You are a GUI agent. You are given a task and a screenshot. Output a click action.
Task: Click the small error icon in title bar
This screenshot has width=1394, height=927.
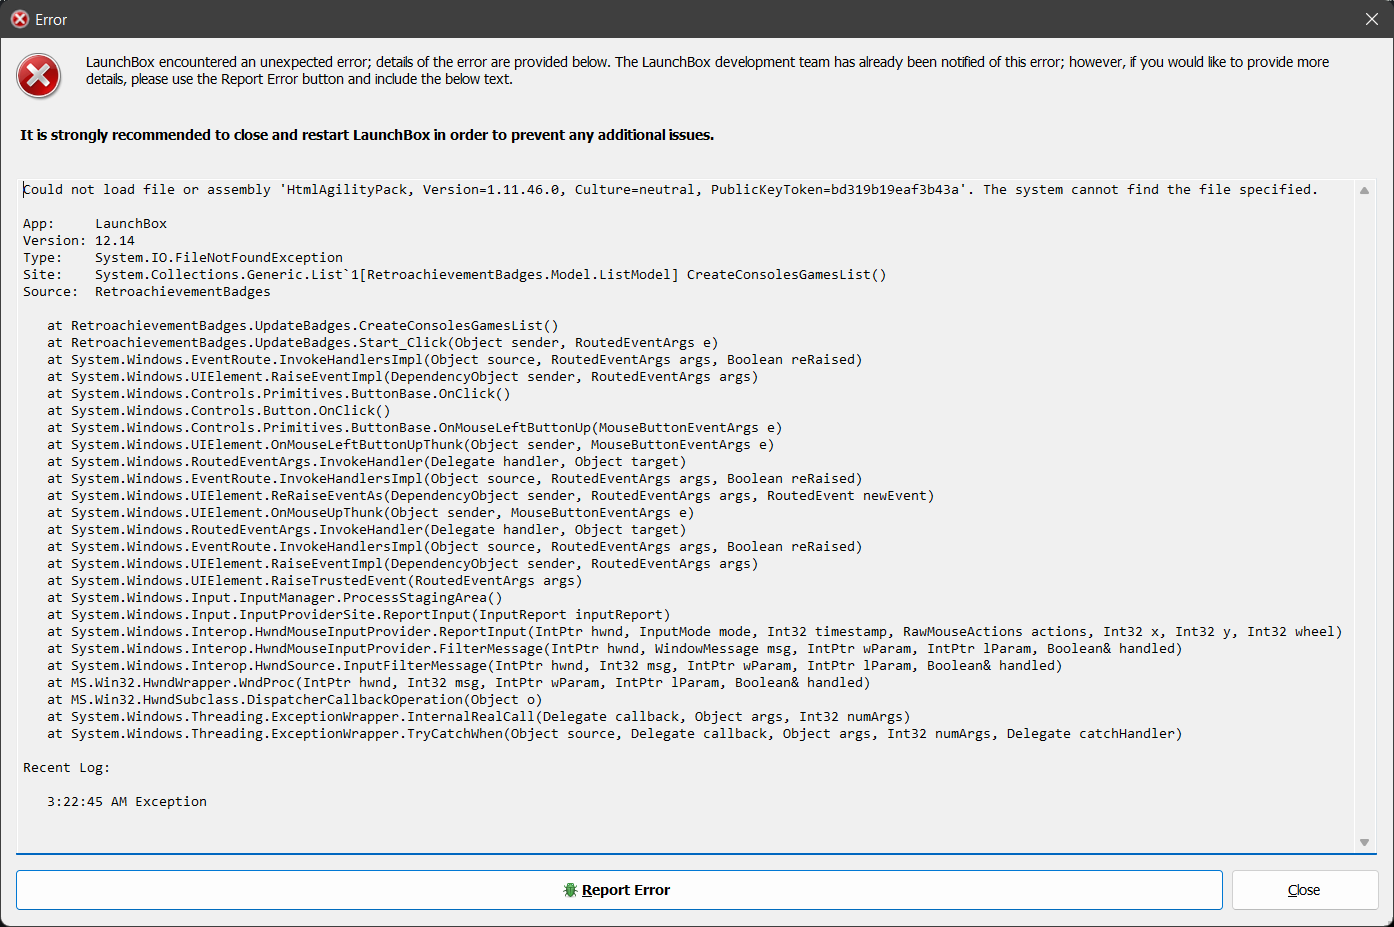click(x=19, y=19)
